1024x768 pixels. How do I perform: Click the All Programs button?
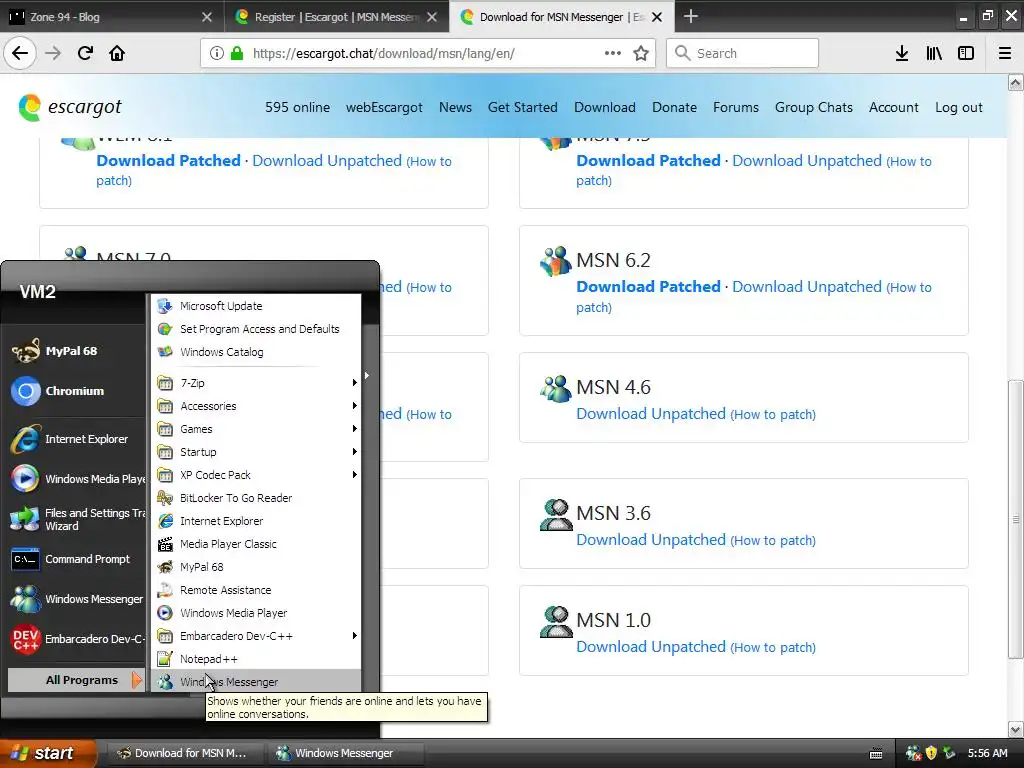coord(76,680)
